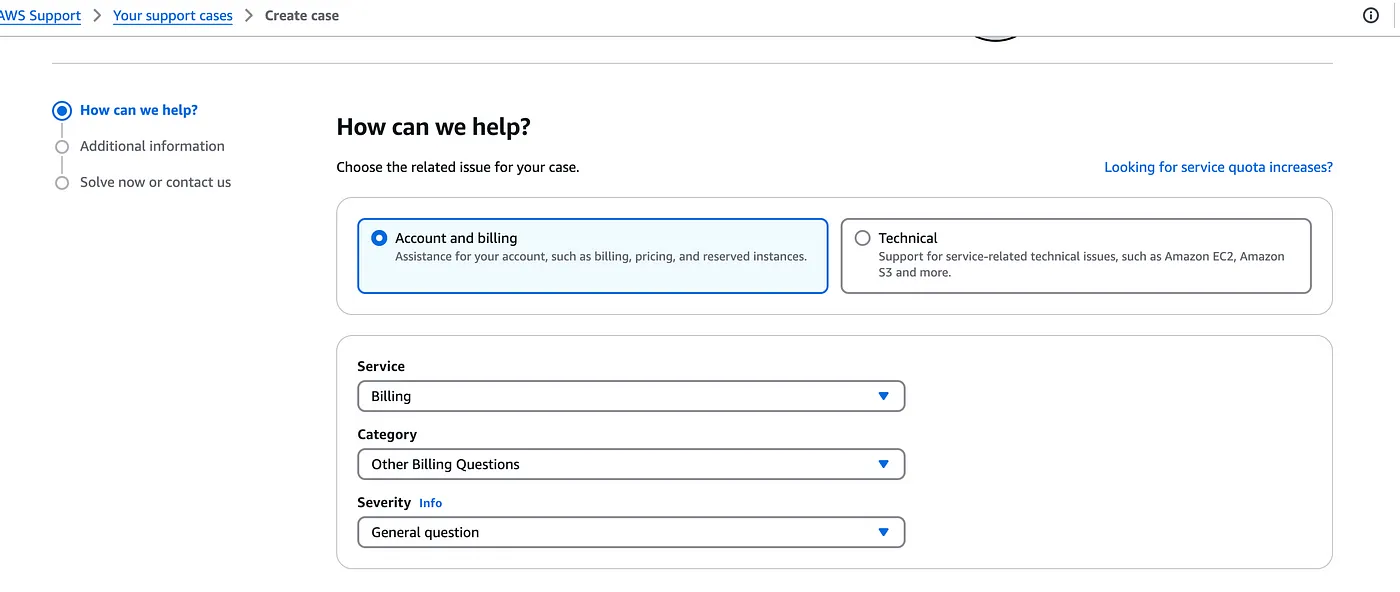This screenshot has width=1400, height=592.
Task: Open the Your support cases breadcrumb link
Action: 173,16
